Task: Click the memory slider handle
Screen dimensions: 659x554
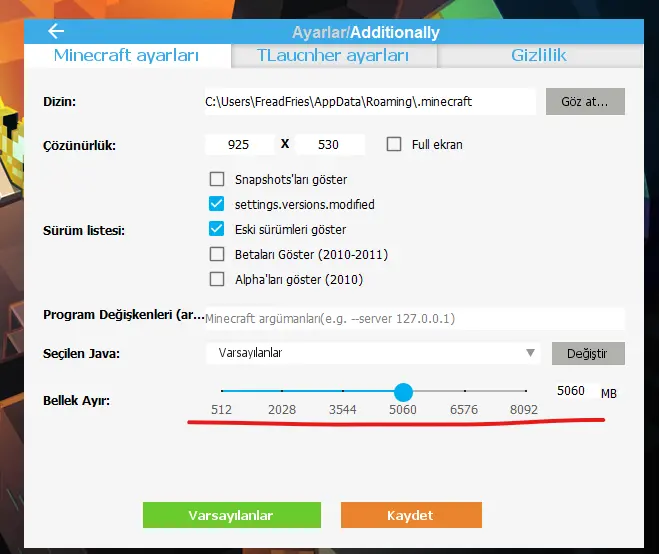Action: (x=403, y=392)
